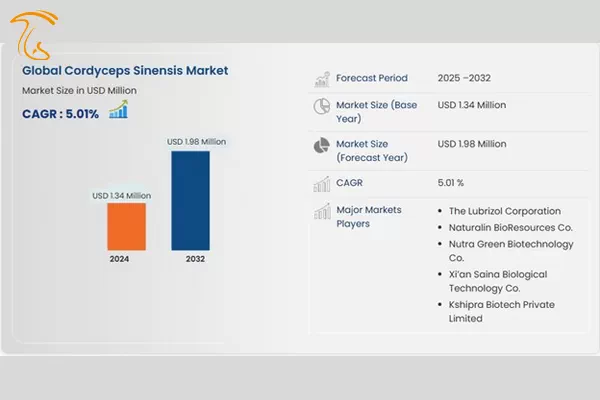
Task: Click 'The Lubrizol Corporation' list entry
Action: tap(505, 211)
